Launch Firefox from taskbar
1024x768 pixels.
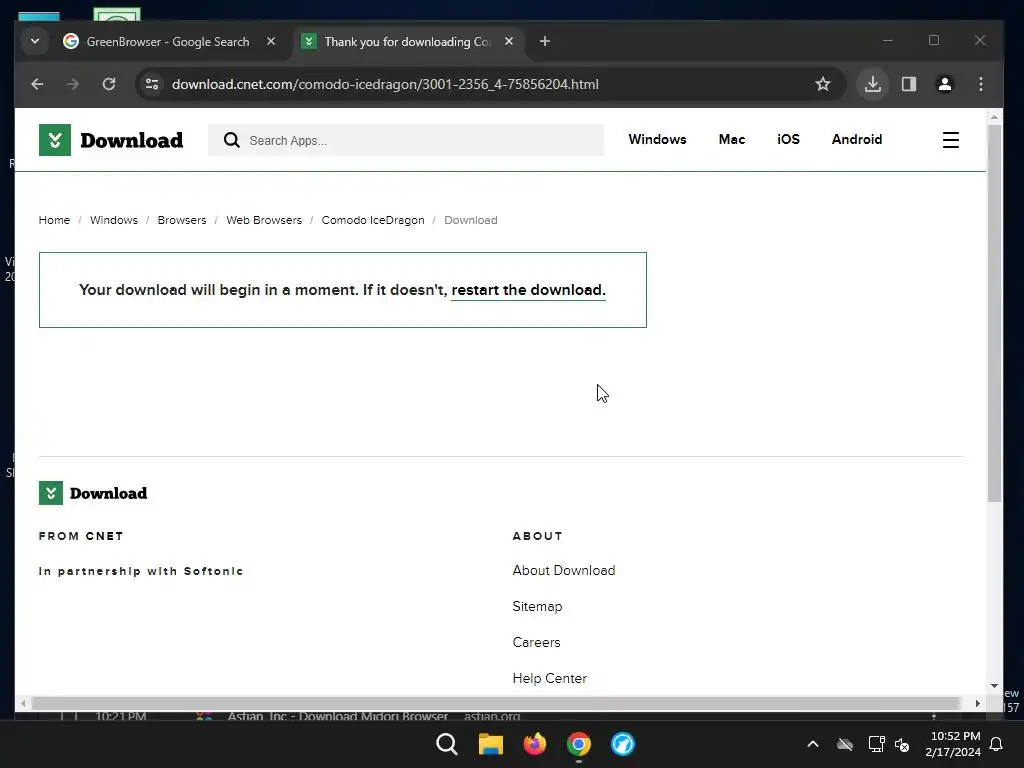pyautogui.click(x=535, y=744)
